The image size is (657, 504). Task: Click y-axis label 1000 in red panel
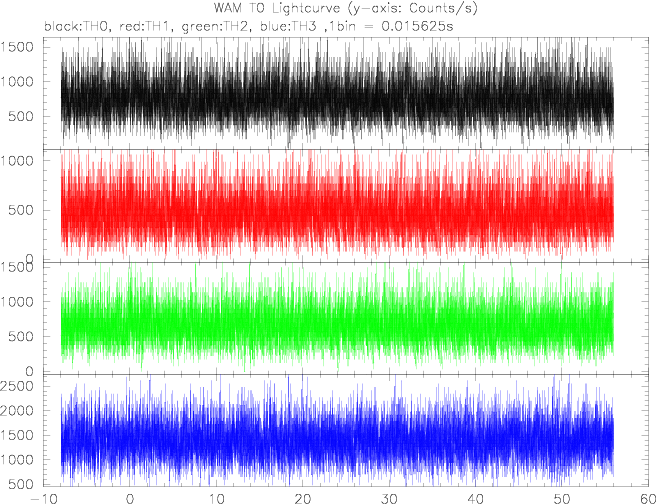pyautogui.click(x=17, y=160)
